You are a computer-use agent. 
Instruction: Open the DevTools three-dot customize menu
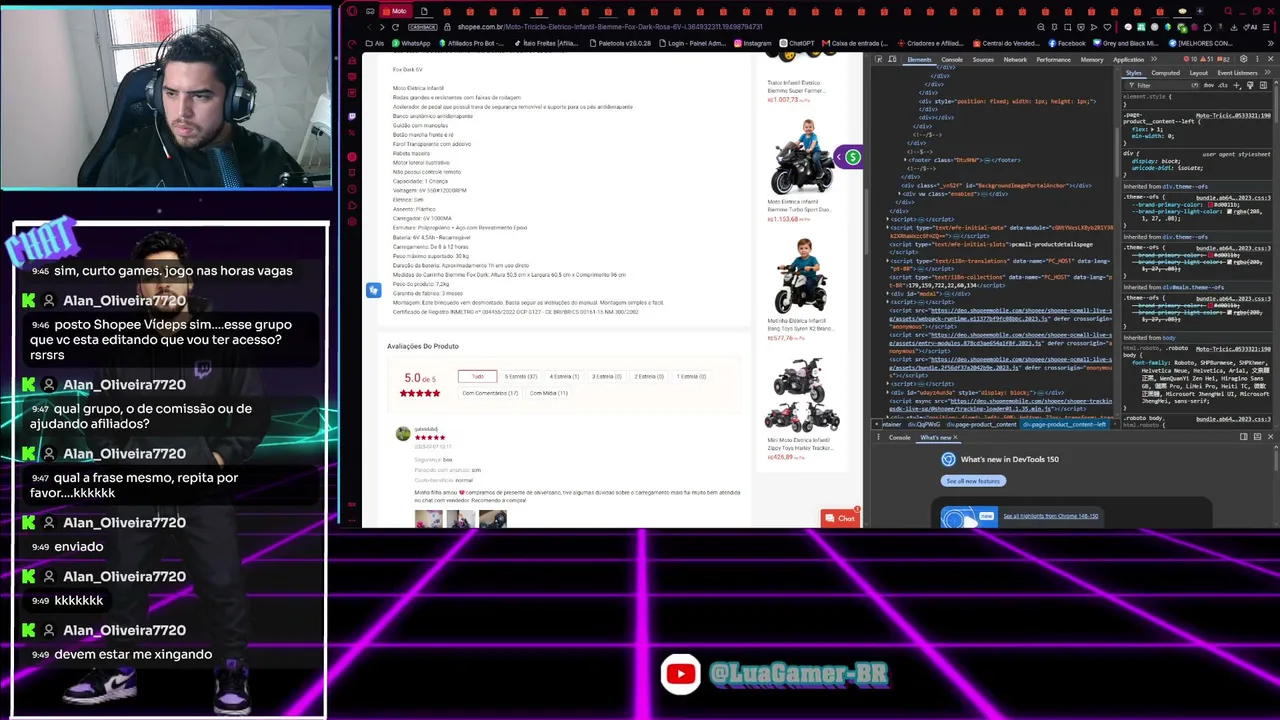(1257, 59)
